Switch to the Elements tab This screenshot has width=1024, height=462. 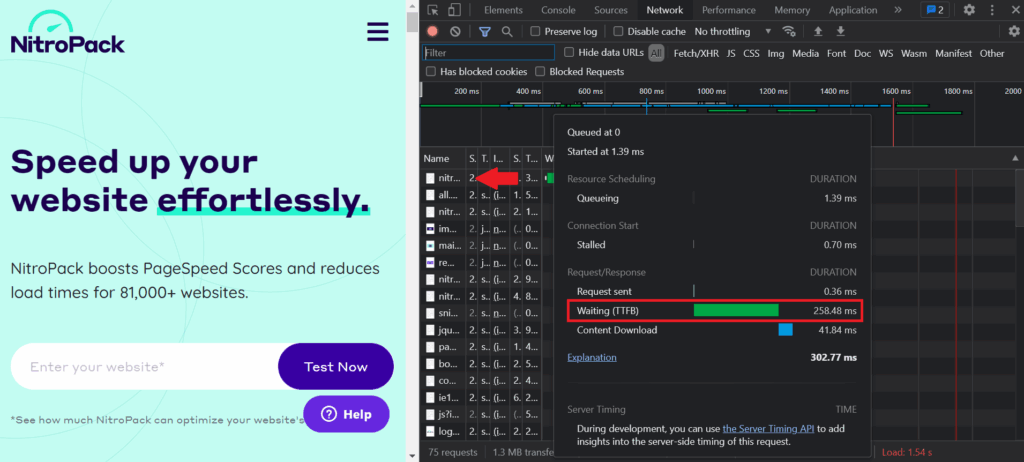(x=503, y=10)
